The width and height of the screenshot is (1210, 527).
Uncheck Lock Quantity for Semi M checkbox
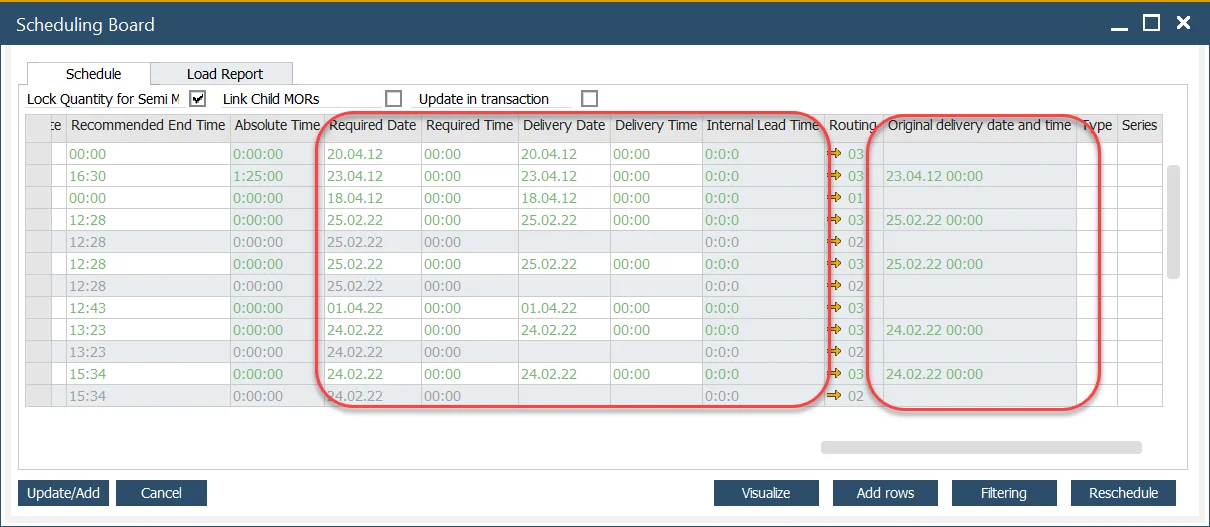coord(197,98)
